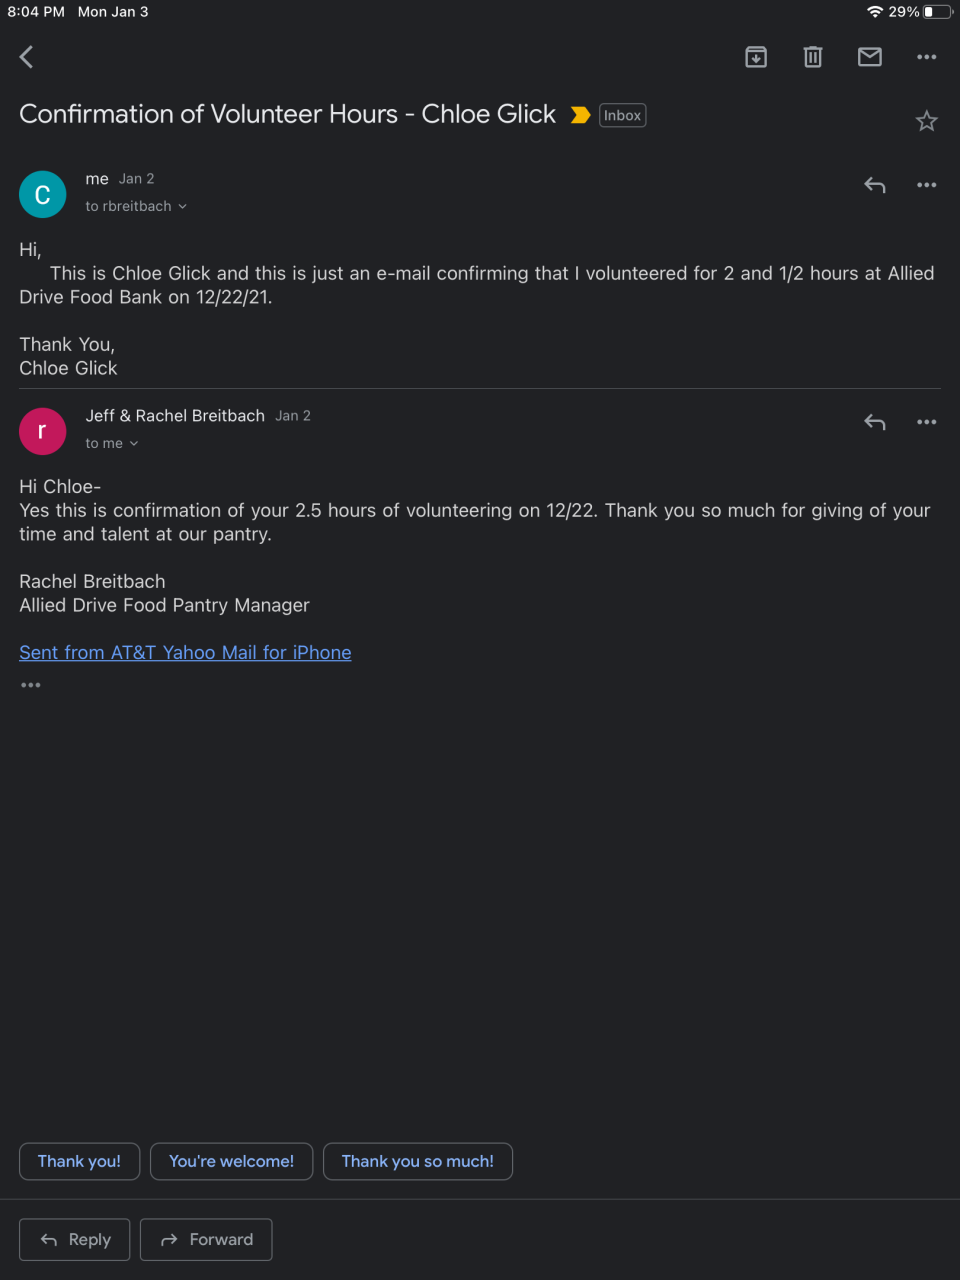Open more options for Rachel's message
The height and width of the screenshot is (1280, 960).
click(x=927, y=422)
